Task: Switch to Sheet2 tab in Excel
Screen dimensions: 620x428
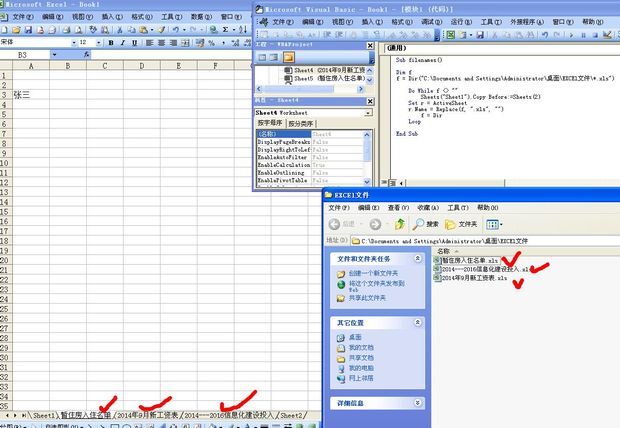Action: (x=291, y=415)
